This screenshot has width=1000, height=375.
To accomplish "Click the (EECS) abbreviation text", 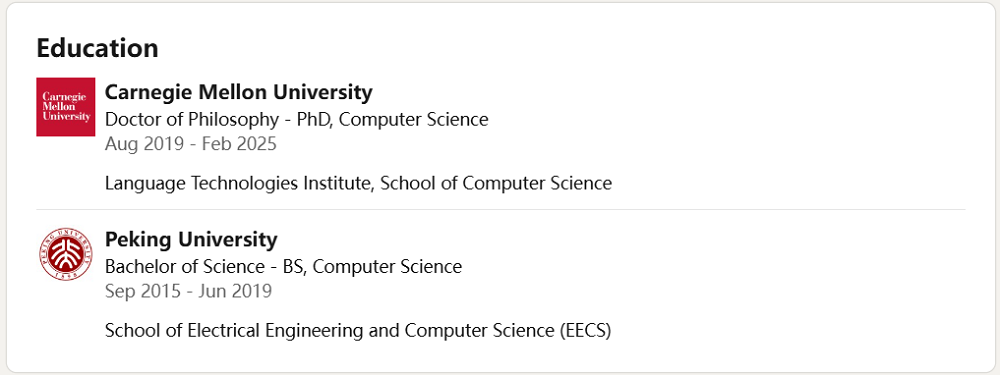I will [585, 330].
